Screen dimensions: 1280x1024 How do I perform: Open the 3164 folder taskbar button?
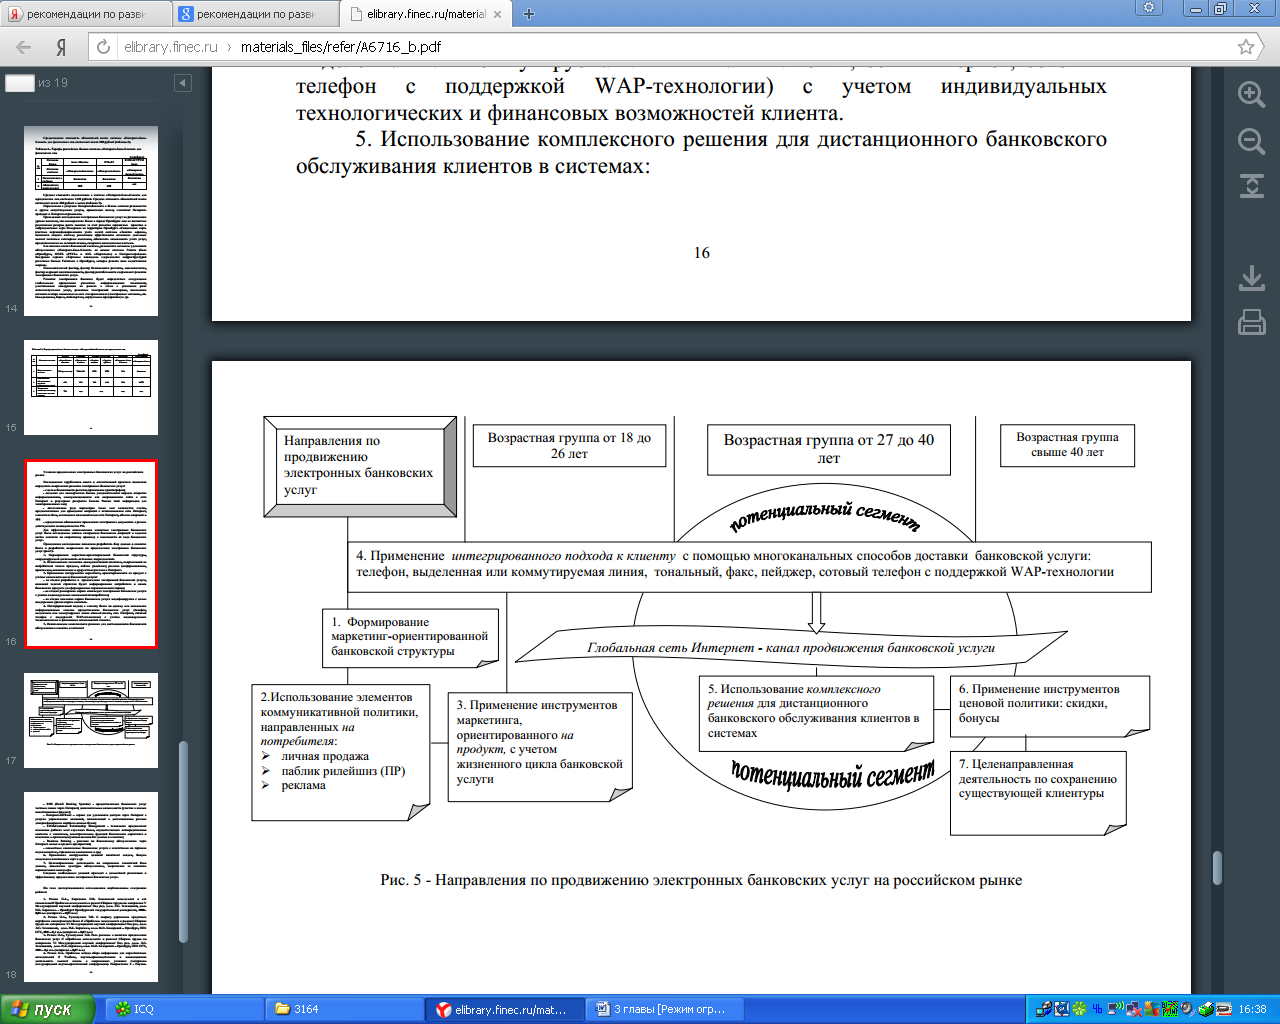point(342,1009)
